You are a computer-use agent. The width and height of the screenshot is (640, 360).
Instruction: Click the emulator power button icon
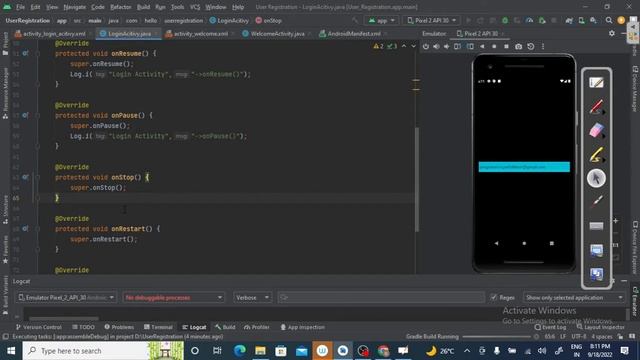pos(426,47)
